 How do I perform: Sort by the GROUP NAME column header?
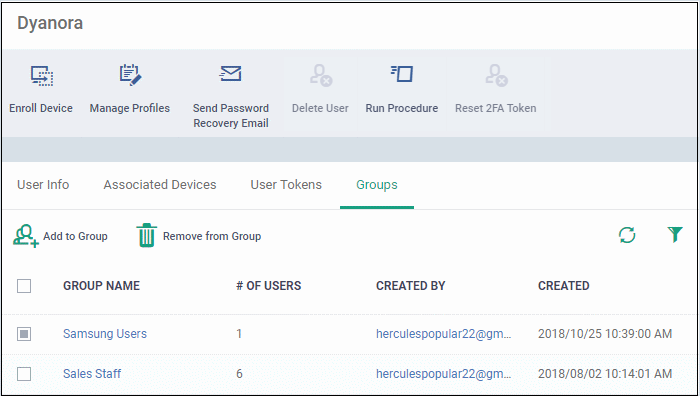[101, 286]
